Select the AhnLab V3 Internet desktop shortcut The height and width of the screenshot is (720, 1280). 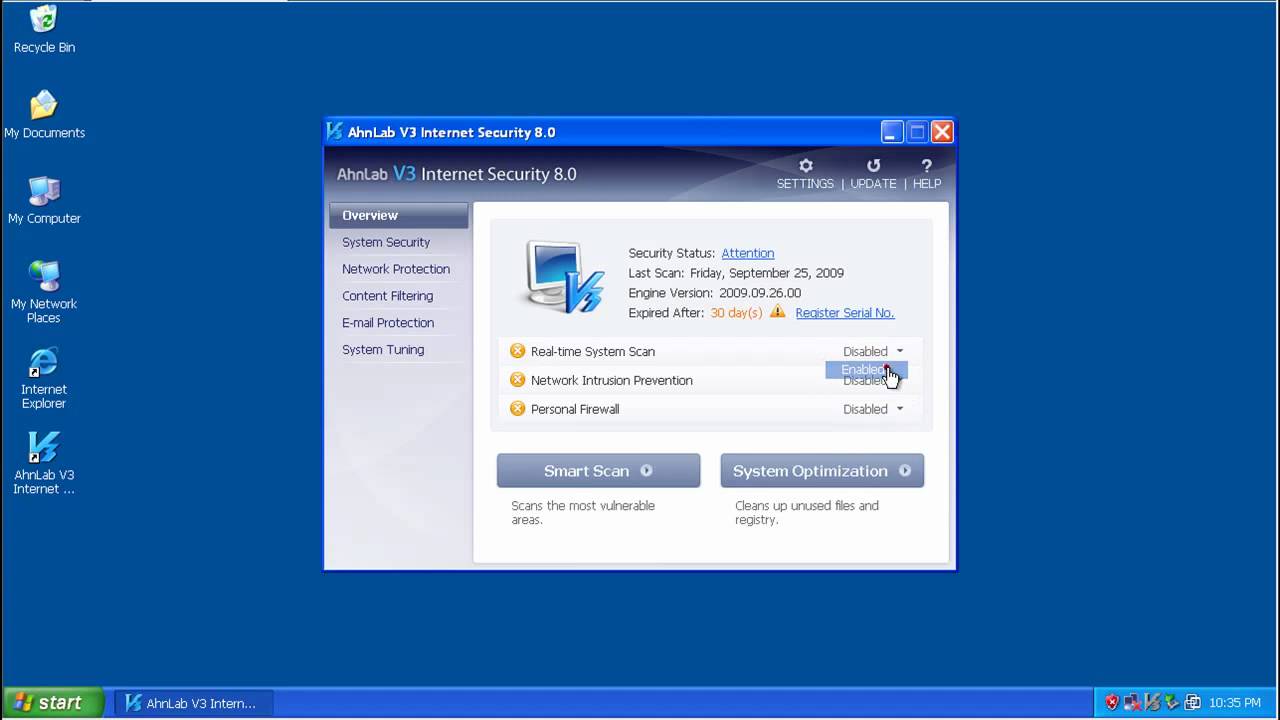44,463
